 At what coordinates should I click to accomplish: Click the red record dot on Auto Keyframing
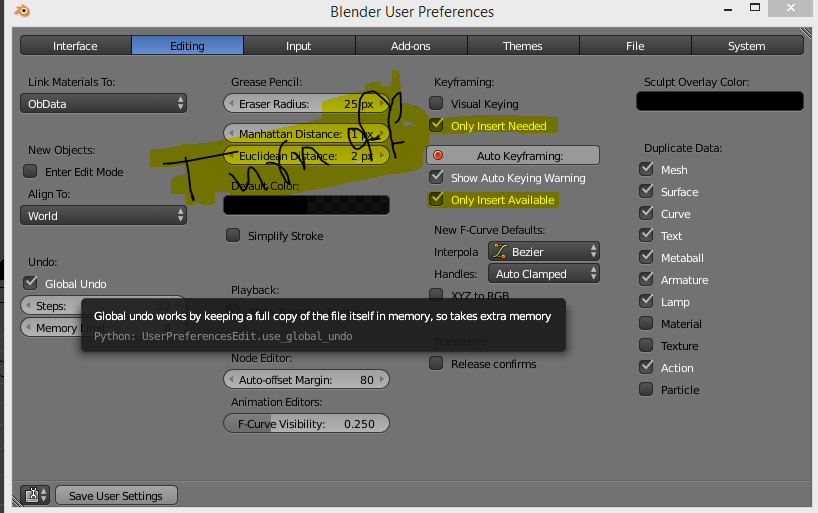coord(438,155)
